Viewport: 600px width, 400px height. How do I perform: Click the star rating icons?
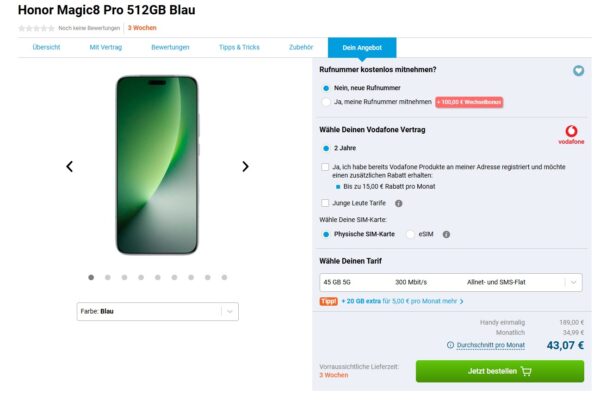click(x=36, y=28)
